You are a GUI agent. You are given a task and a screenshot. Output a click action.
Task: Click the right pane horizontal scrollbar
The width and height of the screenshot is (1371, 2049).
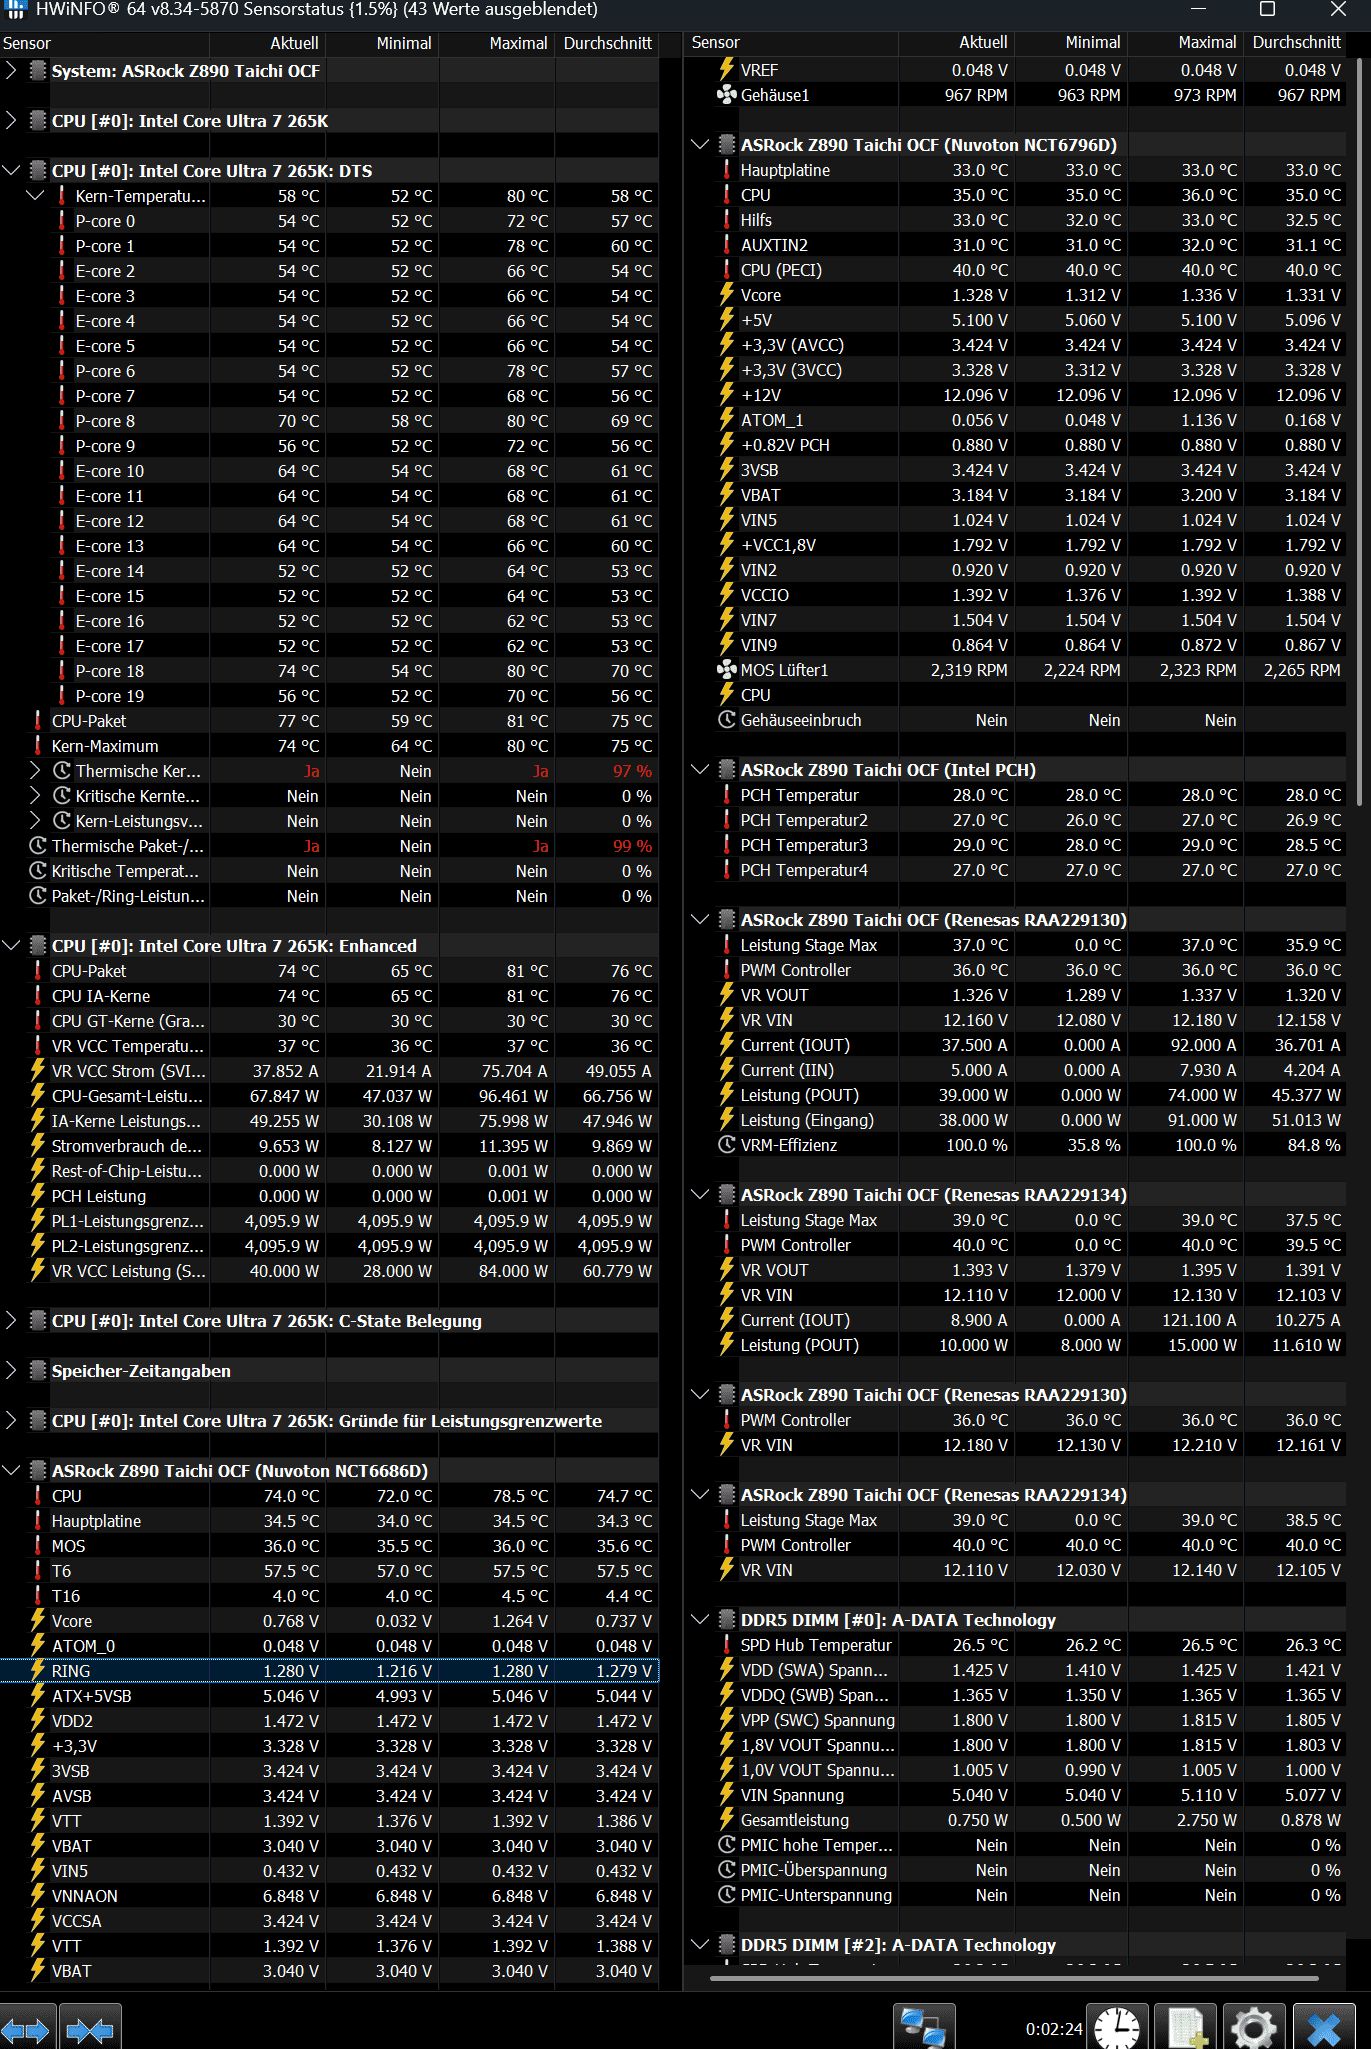[x=1013, y=1978]
